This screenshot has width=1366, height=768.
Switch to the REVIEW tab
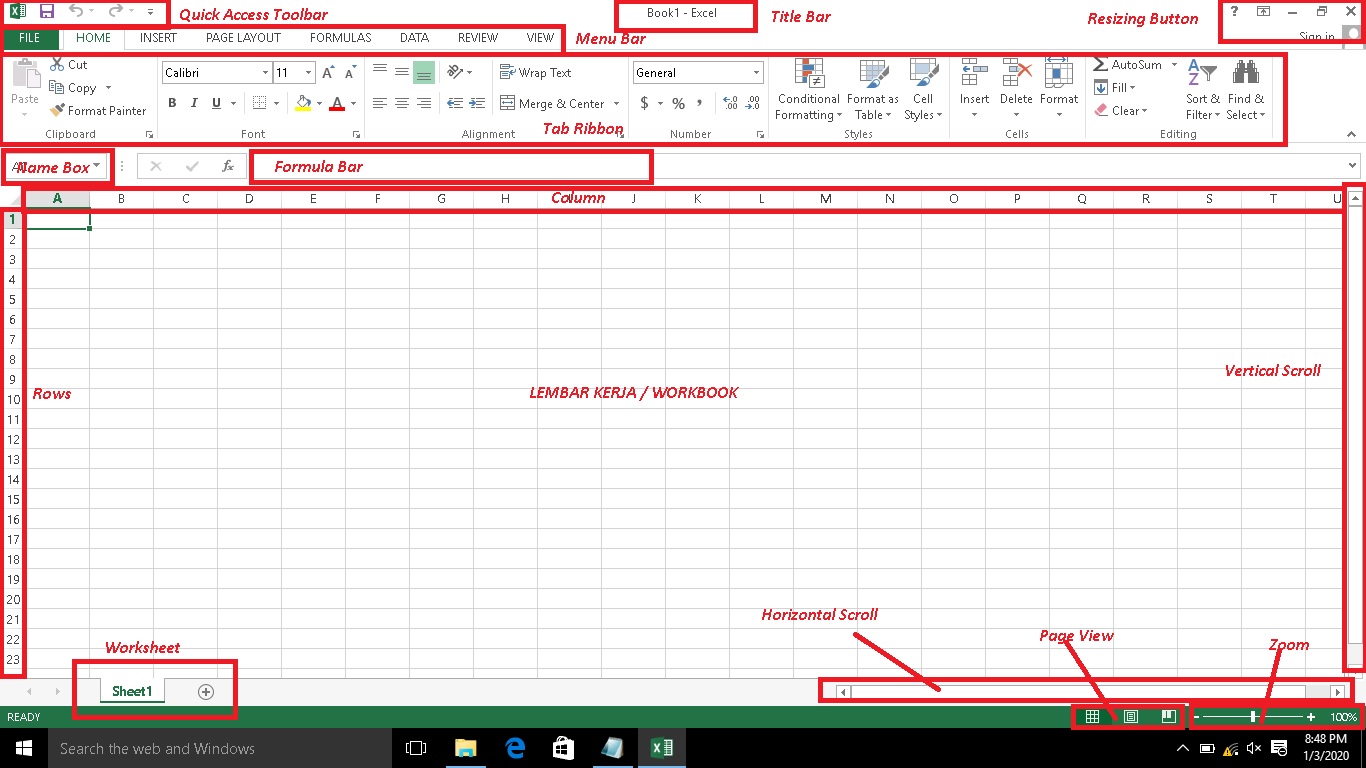click(x=478, y=38)
